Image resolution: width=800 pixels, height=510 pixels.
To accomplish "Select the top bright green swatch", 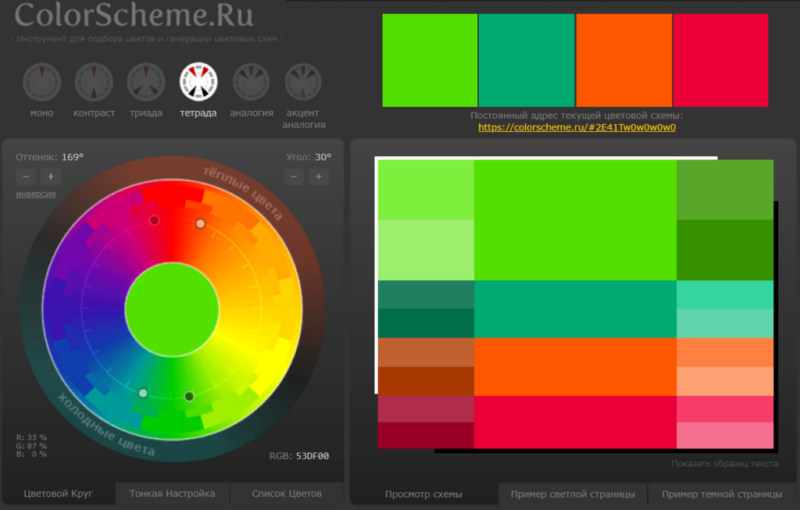I will (430, 60).
